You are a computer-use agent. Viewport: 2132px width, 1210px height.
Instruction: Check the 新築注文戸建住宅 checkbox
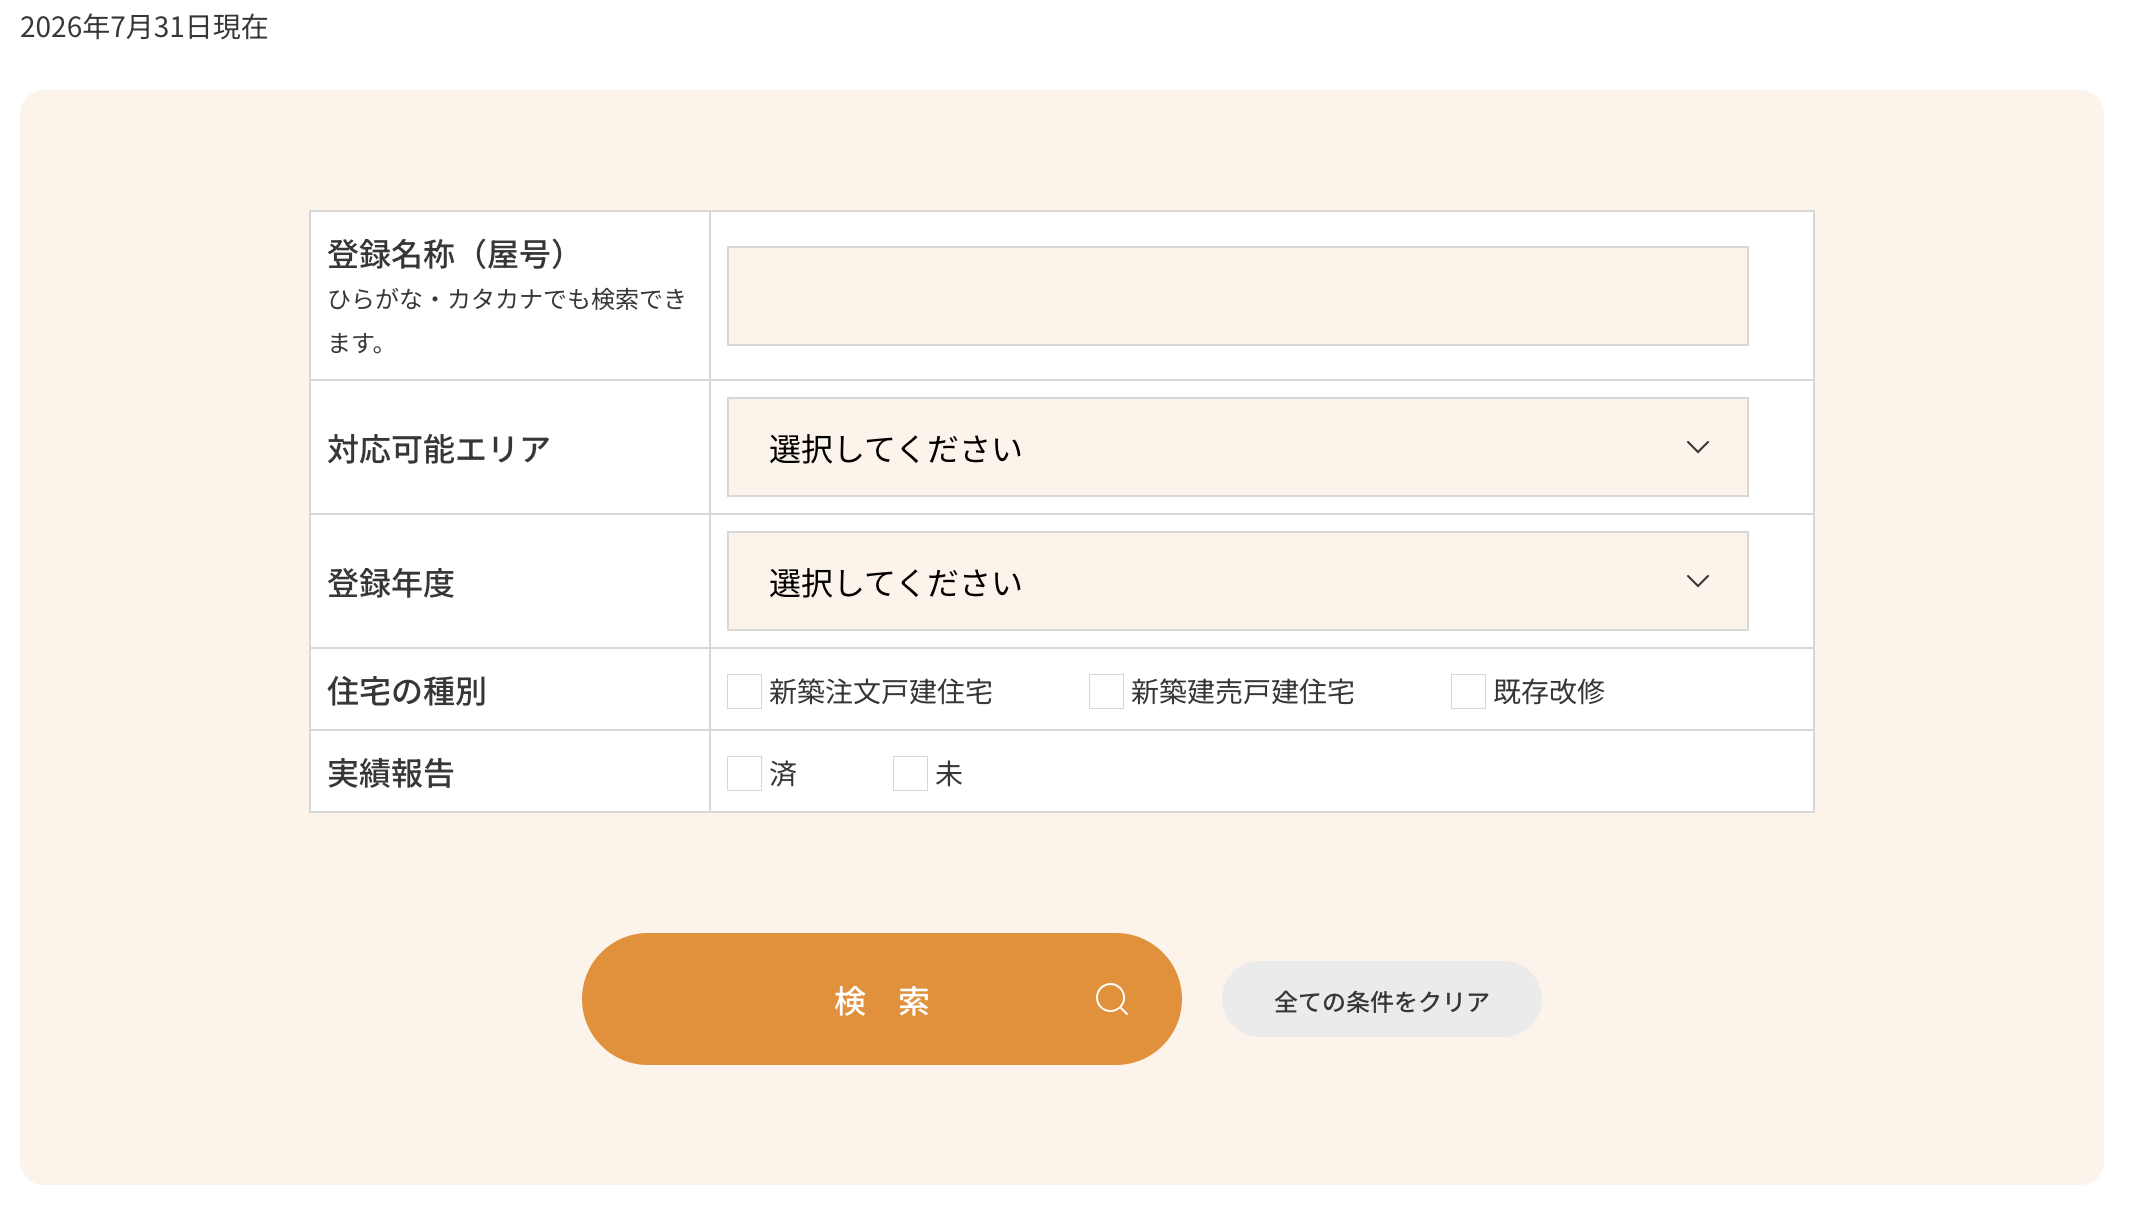[x=744, y=691]
